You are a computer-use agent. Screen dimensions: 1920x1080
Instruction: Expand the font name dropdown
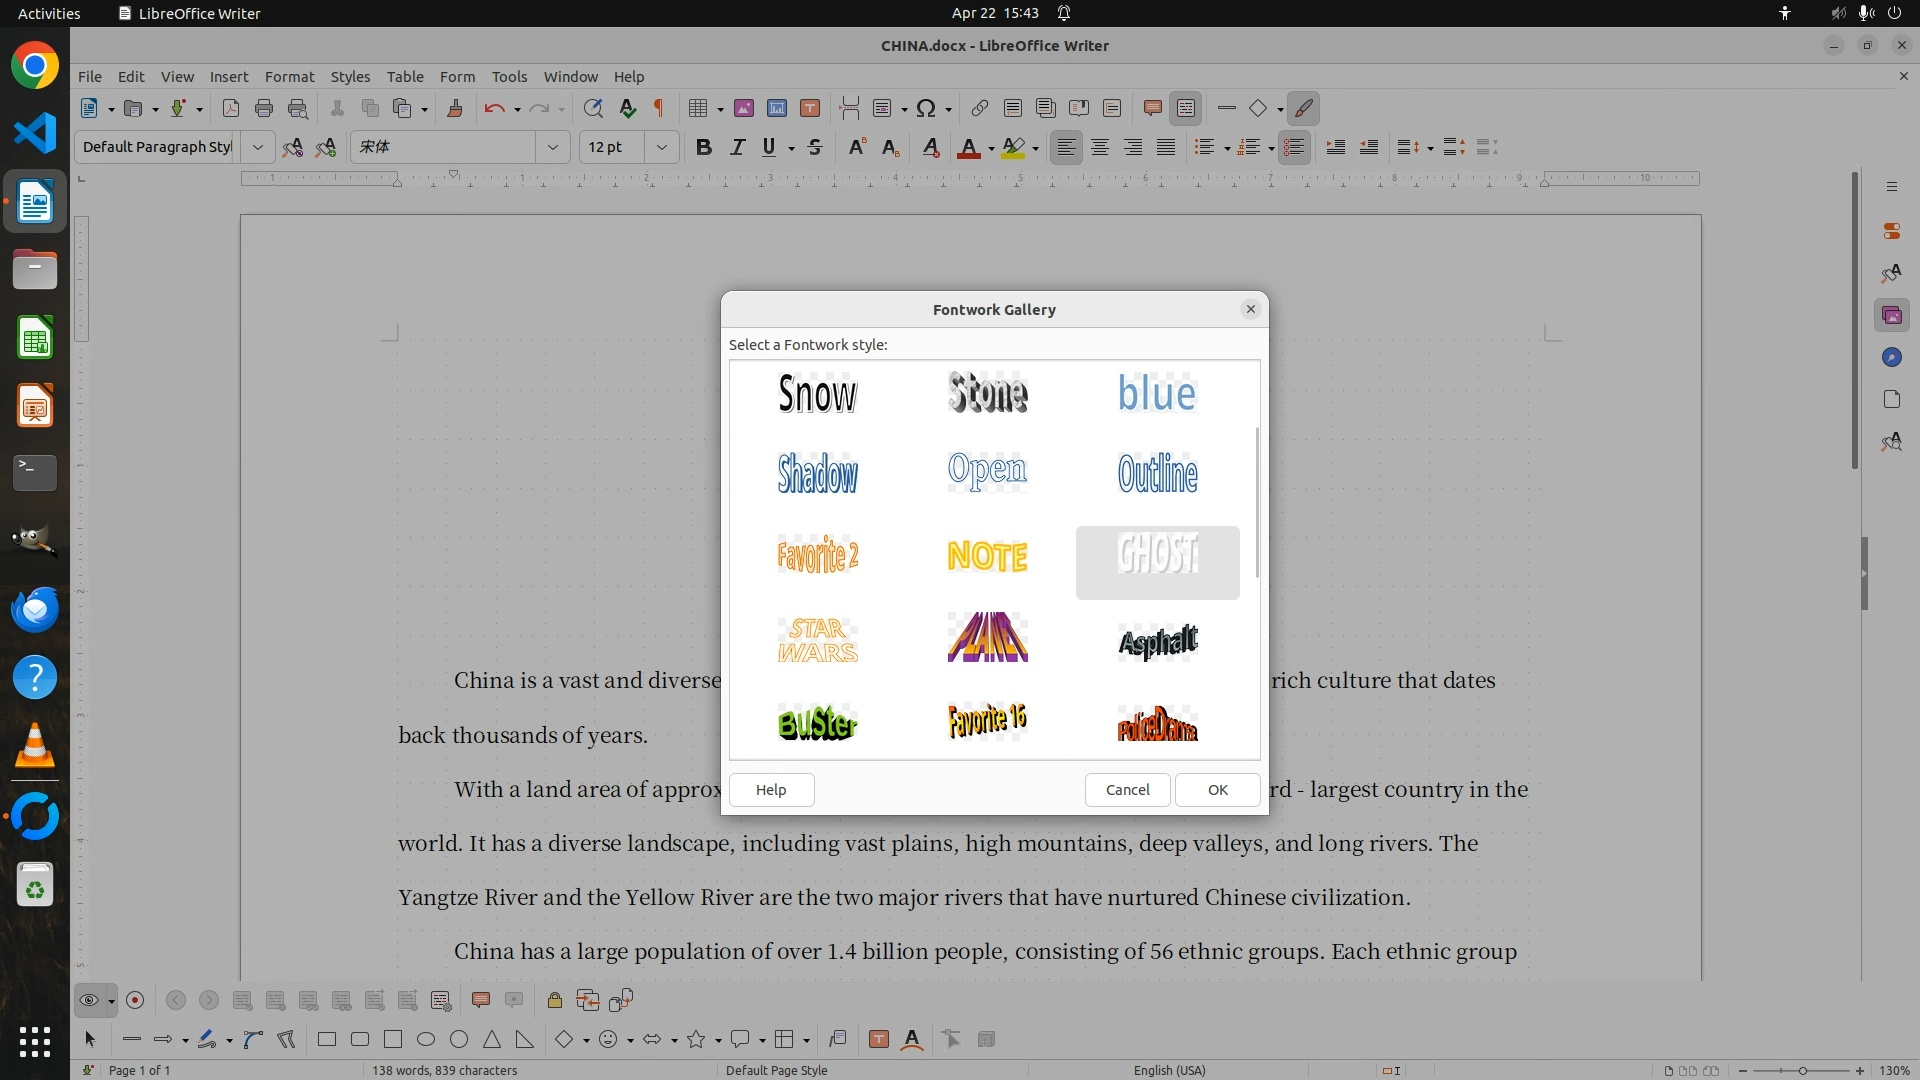(552, 147)
